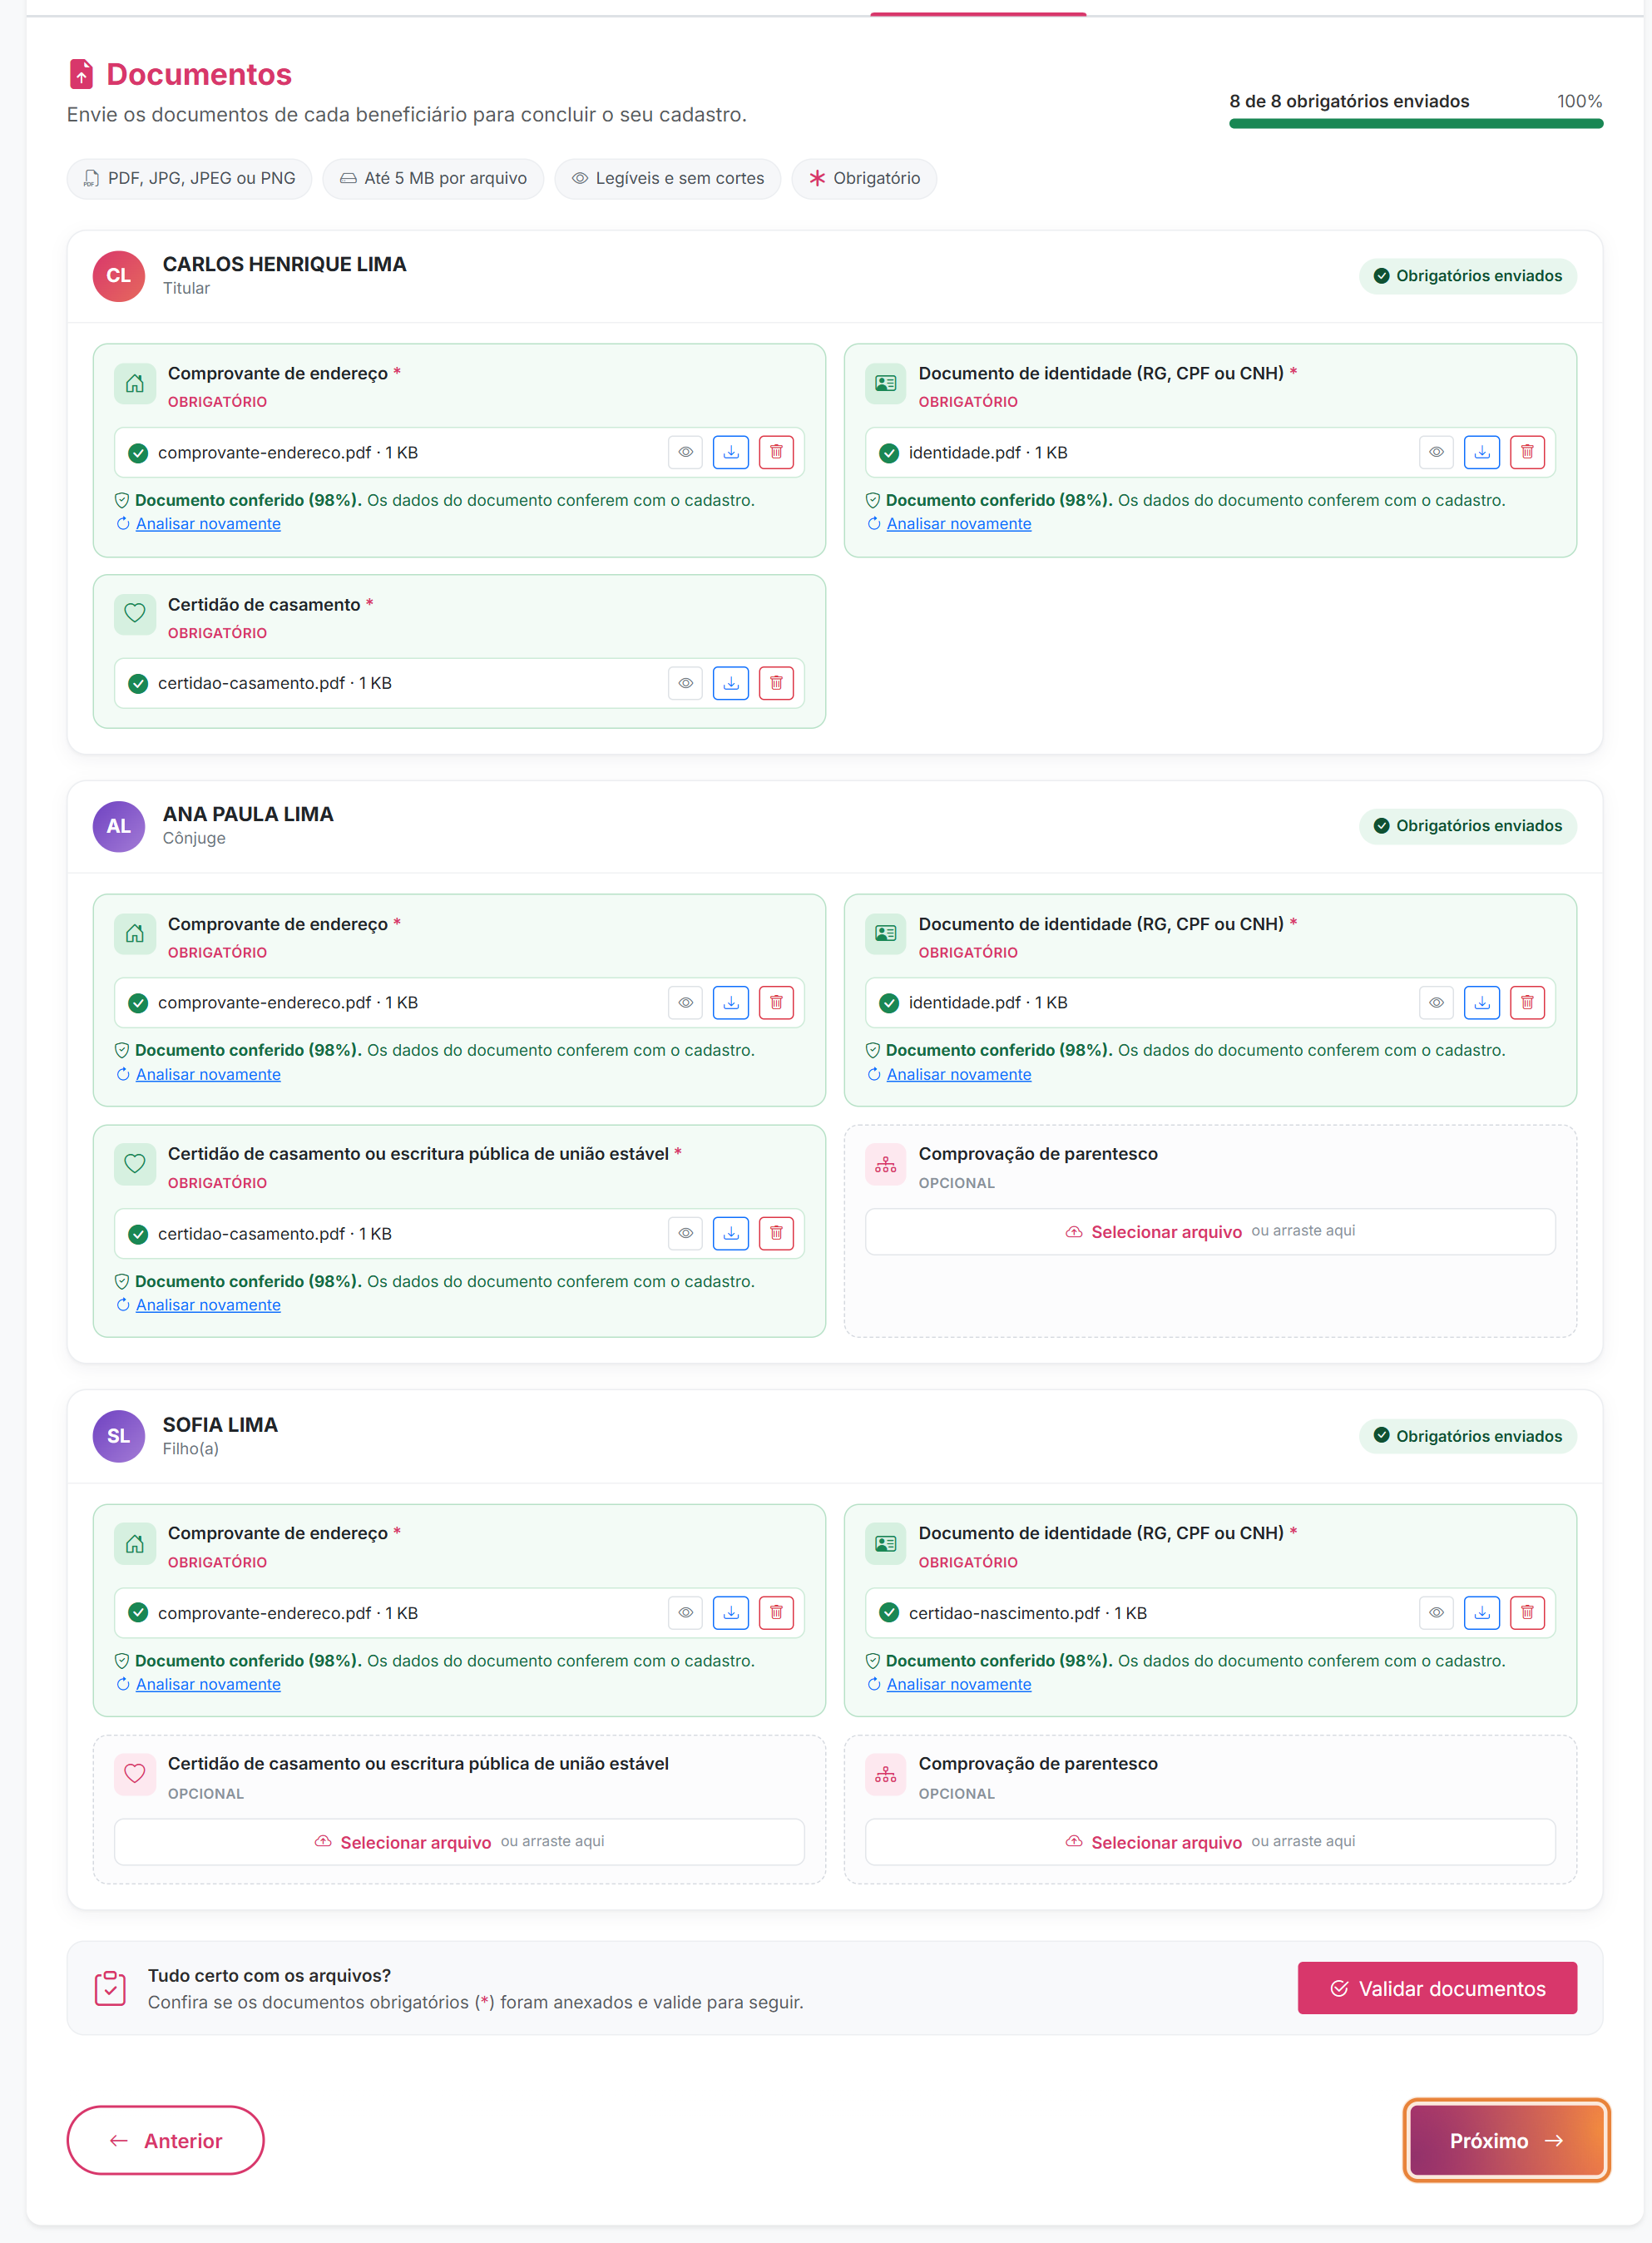Click Analisar novamente for Carlos's identity document

(959, 524)
